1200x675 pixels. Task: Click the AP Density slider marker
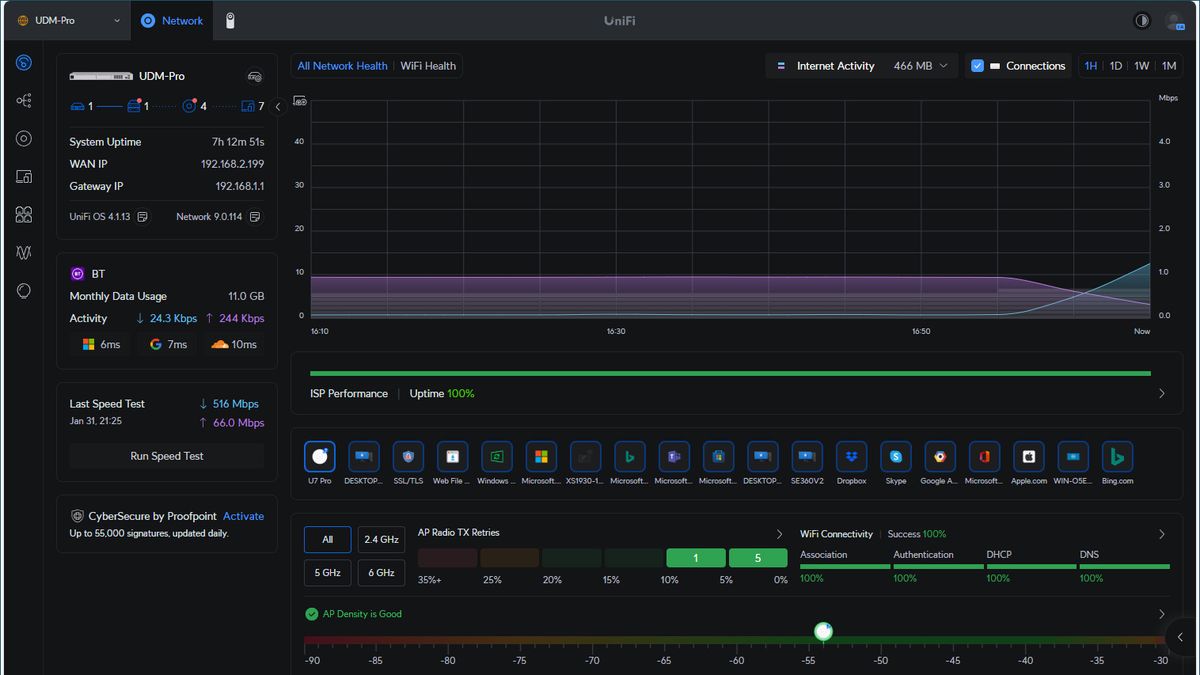[823, 631]
